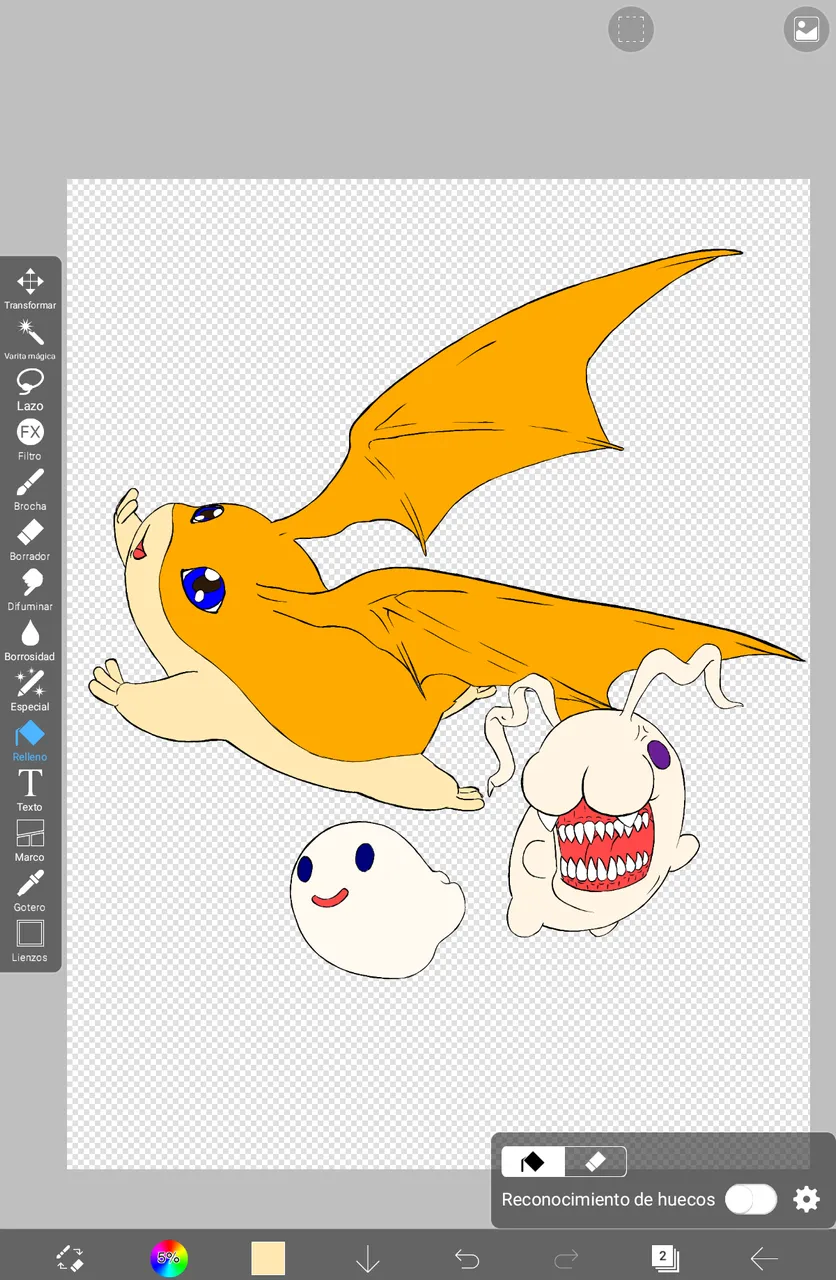Open the reference image button at top

point(806,29)
